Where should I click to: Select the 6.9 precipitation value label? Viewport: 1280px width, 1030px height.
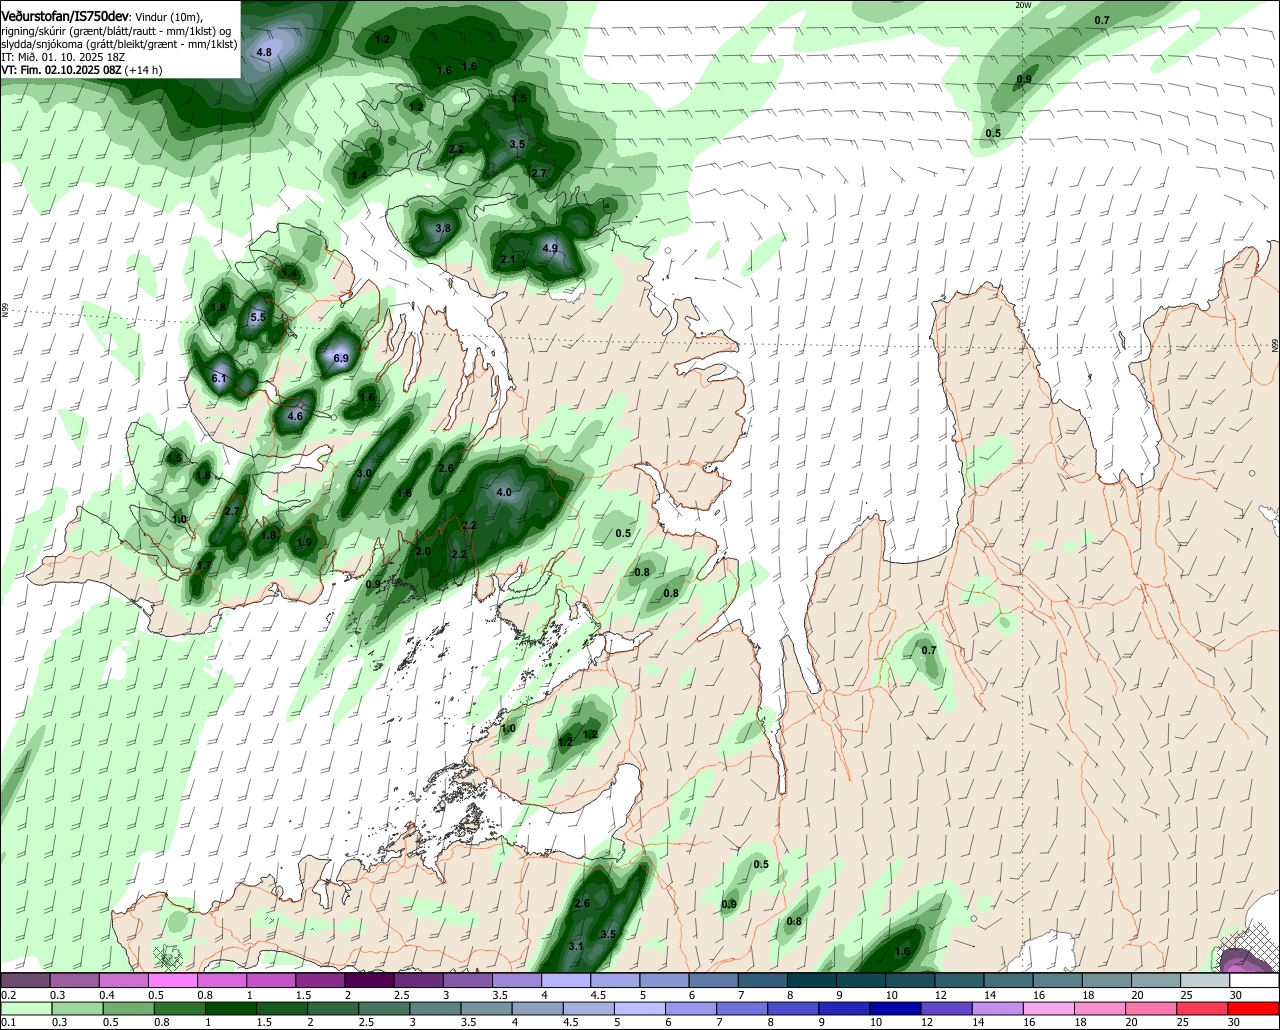(x=340, y=358)
